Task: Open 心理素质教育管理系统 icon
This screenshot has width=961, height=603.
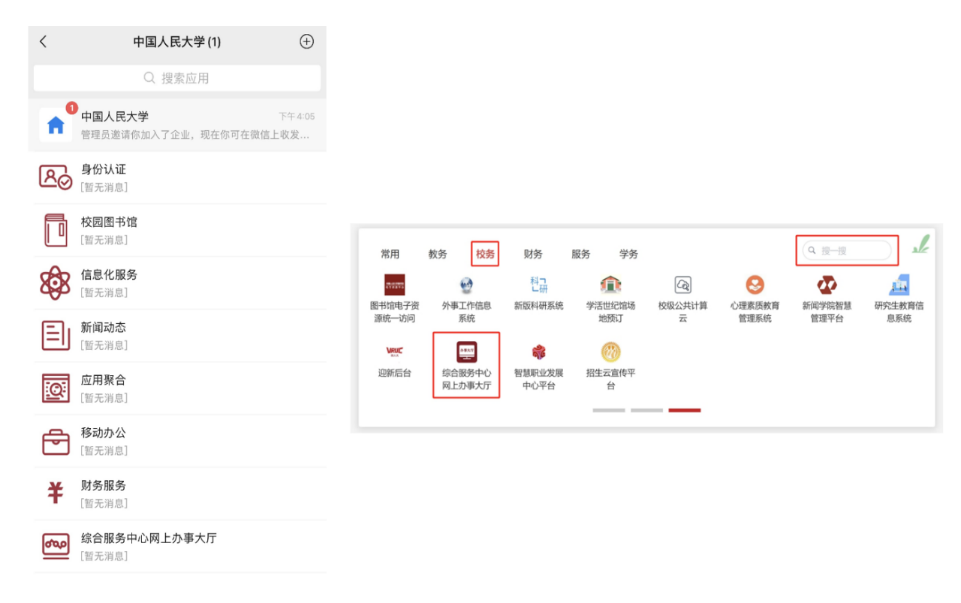Action: [755, 285]
